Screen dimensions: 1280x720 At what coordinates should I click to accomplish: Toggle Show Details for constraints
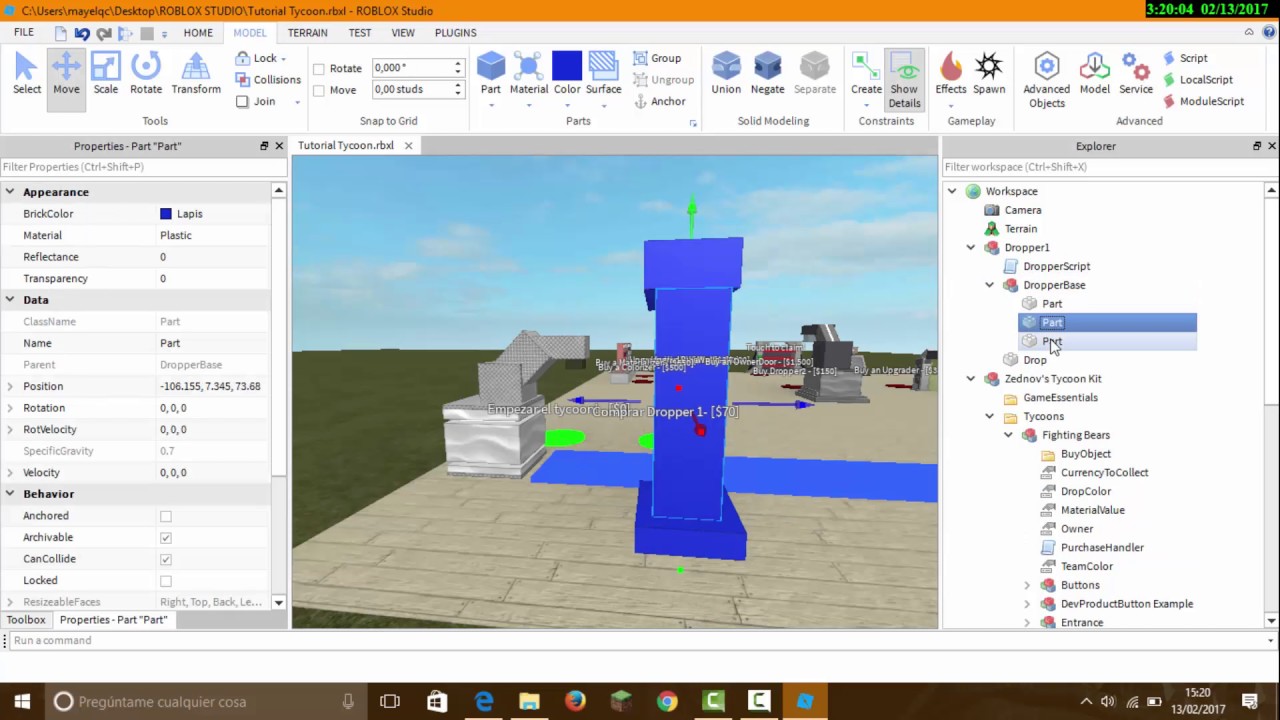click(904, 78)
